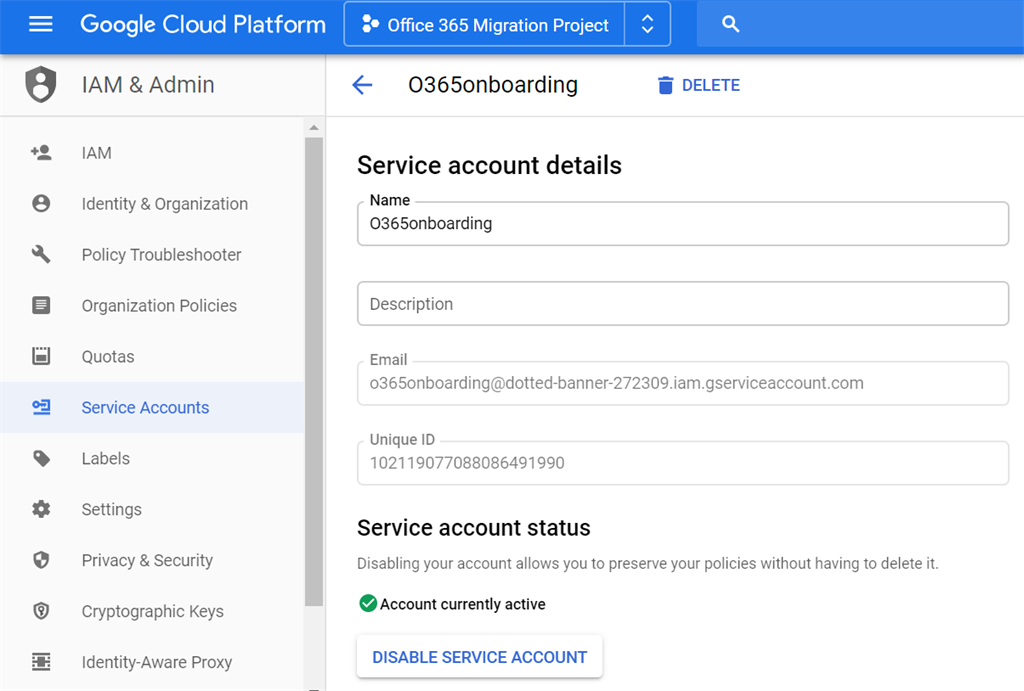The image size is (1024, 691).
Task: Click the IAM & Admin shield icon
Action: pos(41,85)
